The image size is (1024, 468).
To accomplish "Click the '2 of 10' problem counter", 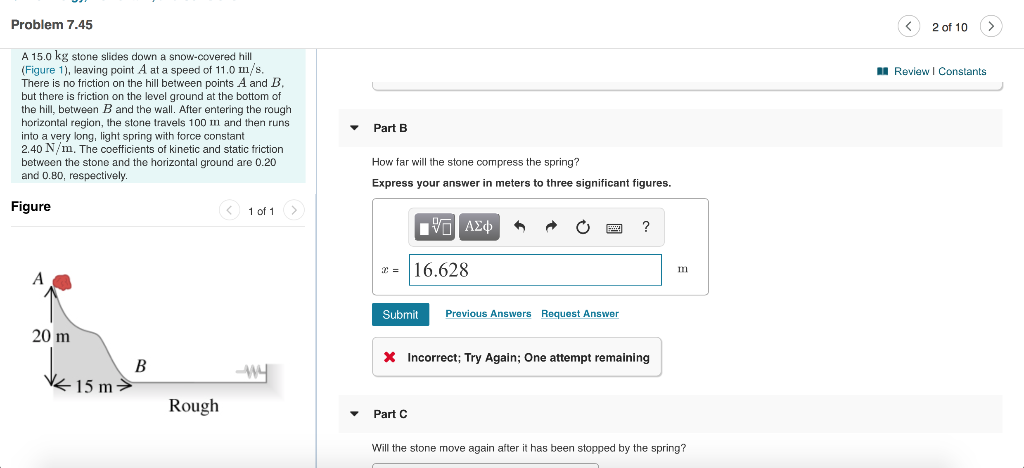I will coord(950,27).
